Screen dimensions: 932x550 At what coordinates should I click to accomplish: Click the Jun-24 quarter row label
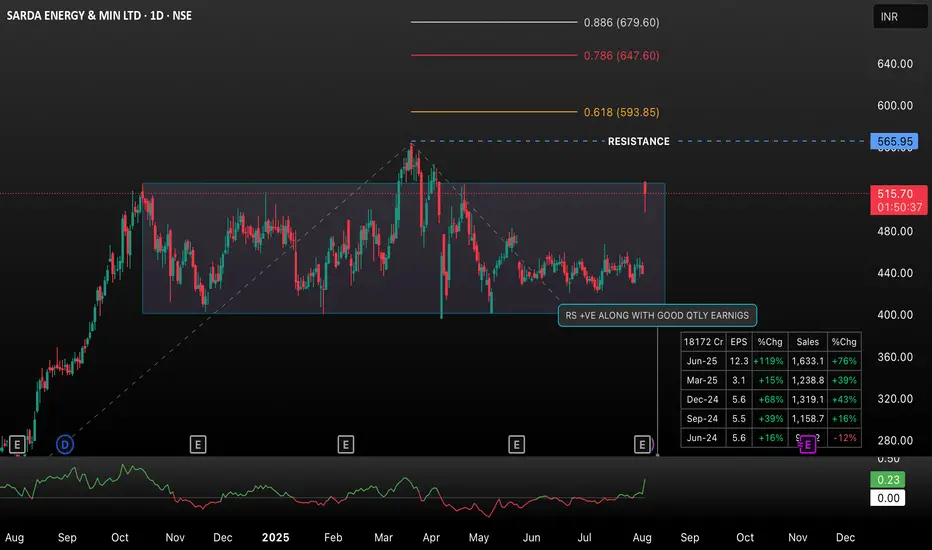[x=702, y=438]
